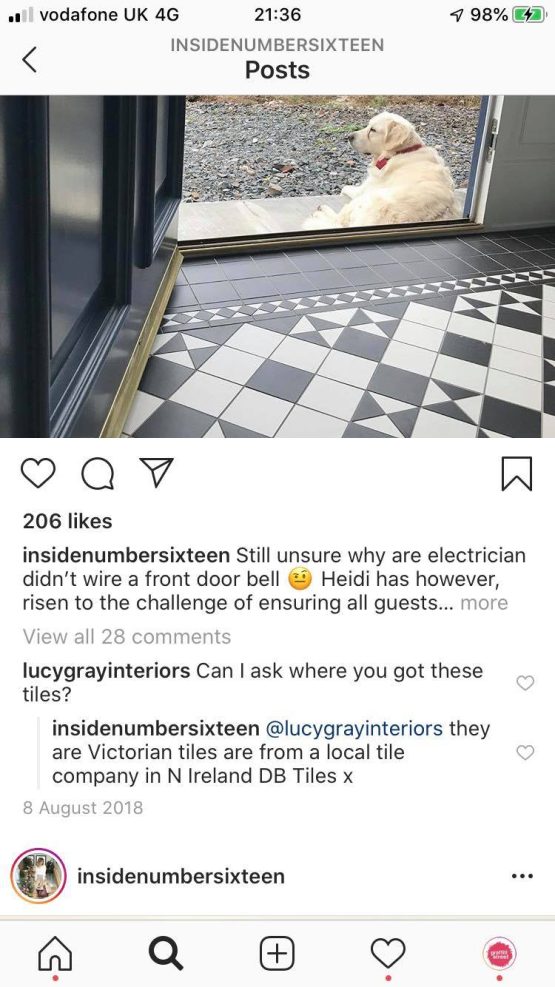Screen dimensions: 555x987
Task: Open the Activity heart tab in the bottom bar
Action: (x=388, y=954)
